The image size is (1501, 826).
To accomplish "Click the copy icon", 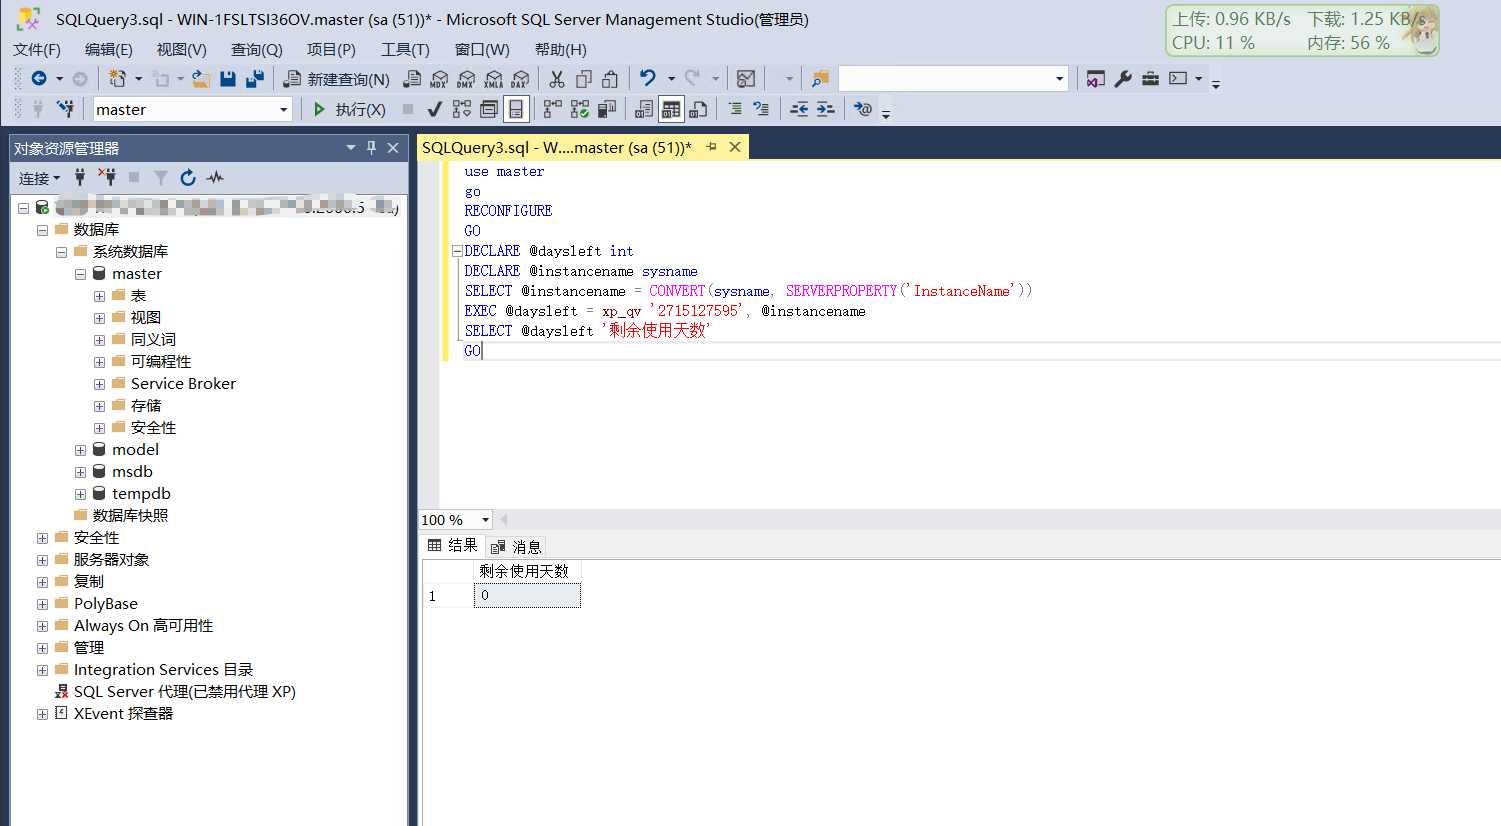I will tap(584, 79).
